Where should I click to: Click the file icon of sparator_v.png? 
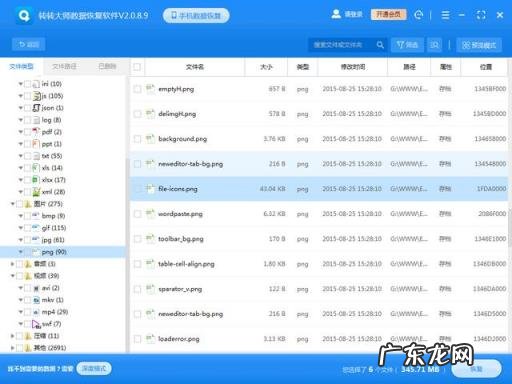[x=150, y=289]
